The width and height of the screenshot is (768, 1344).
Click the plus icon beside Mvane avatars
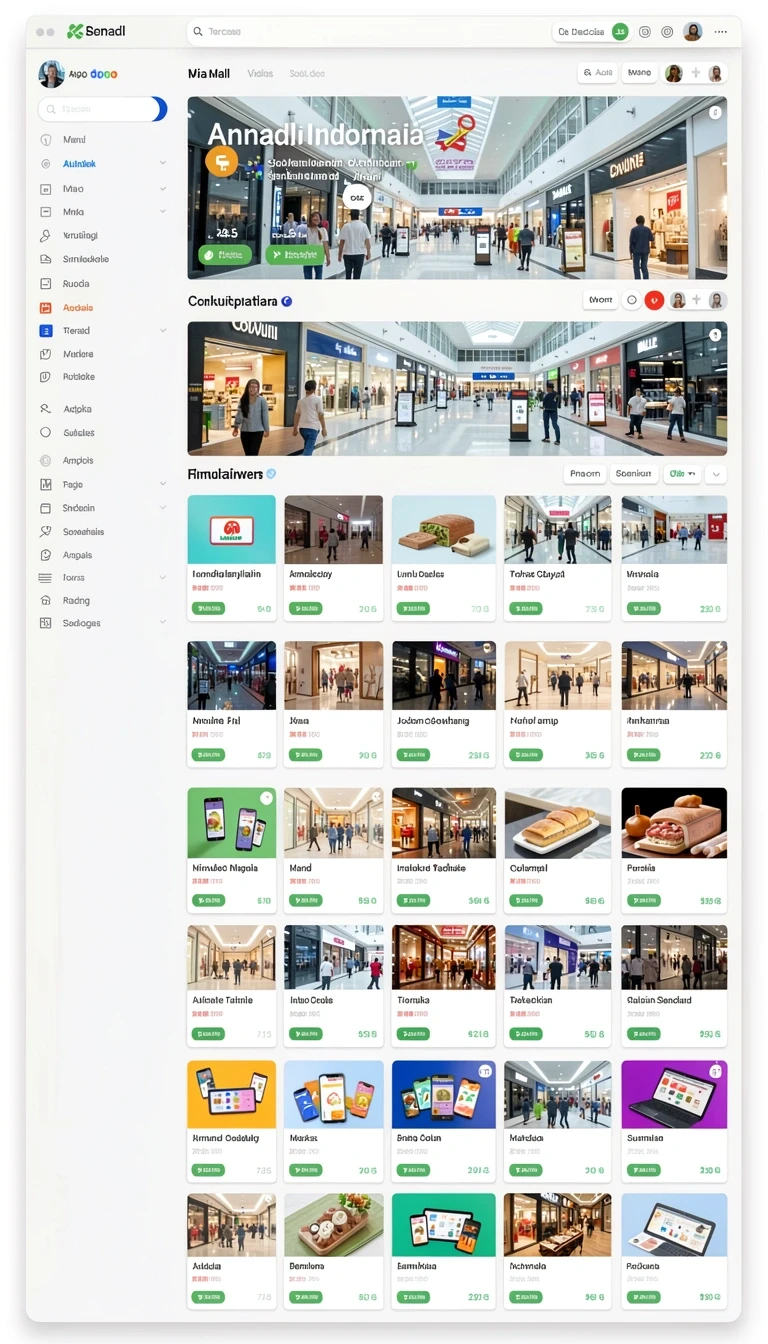(695, 73)
